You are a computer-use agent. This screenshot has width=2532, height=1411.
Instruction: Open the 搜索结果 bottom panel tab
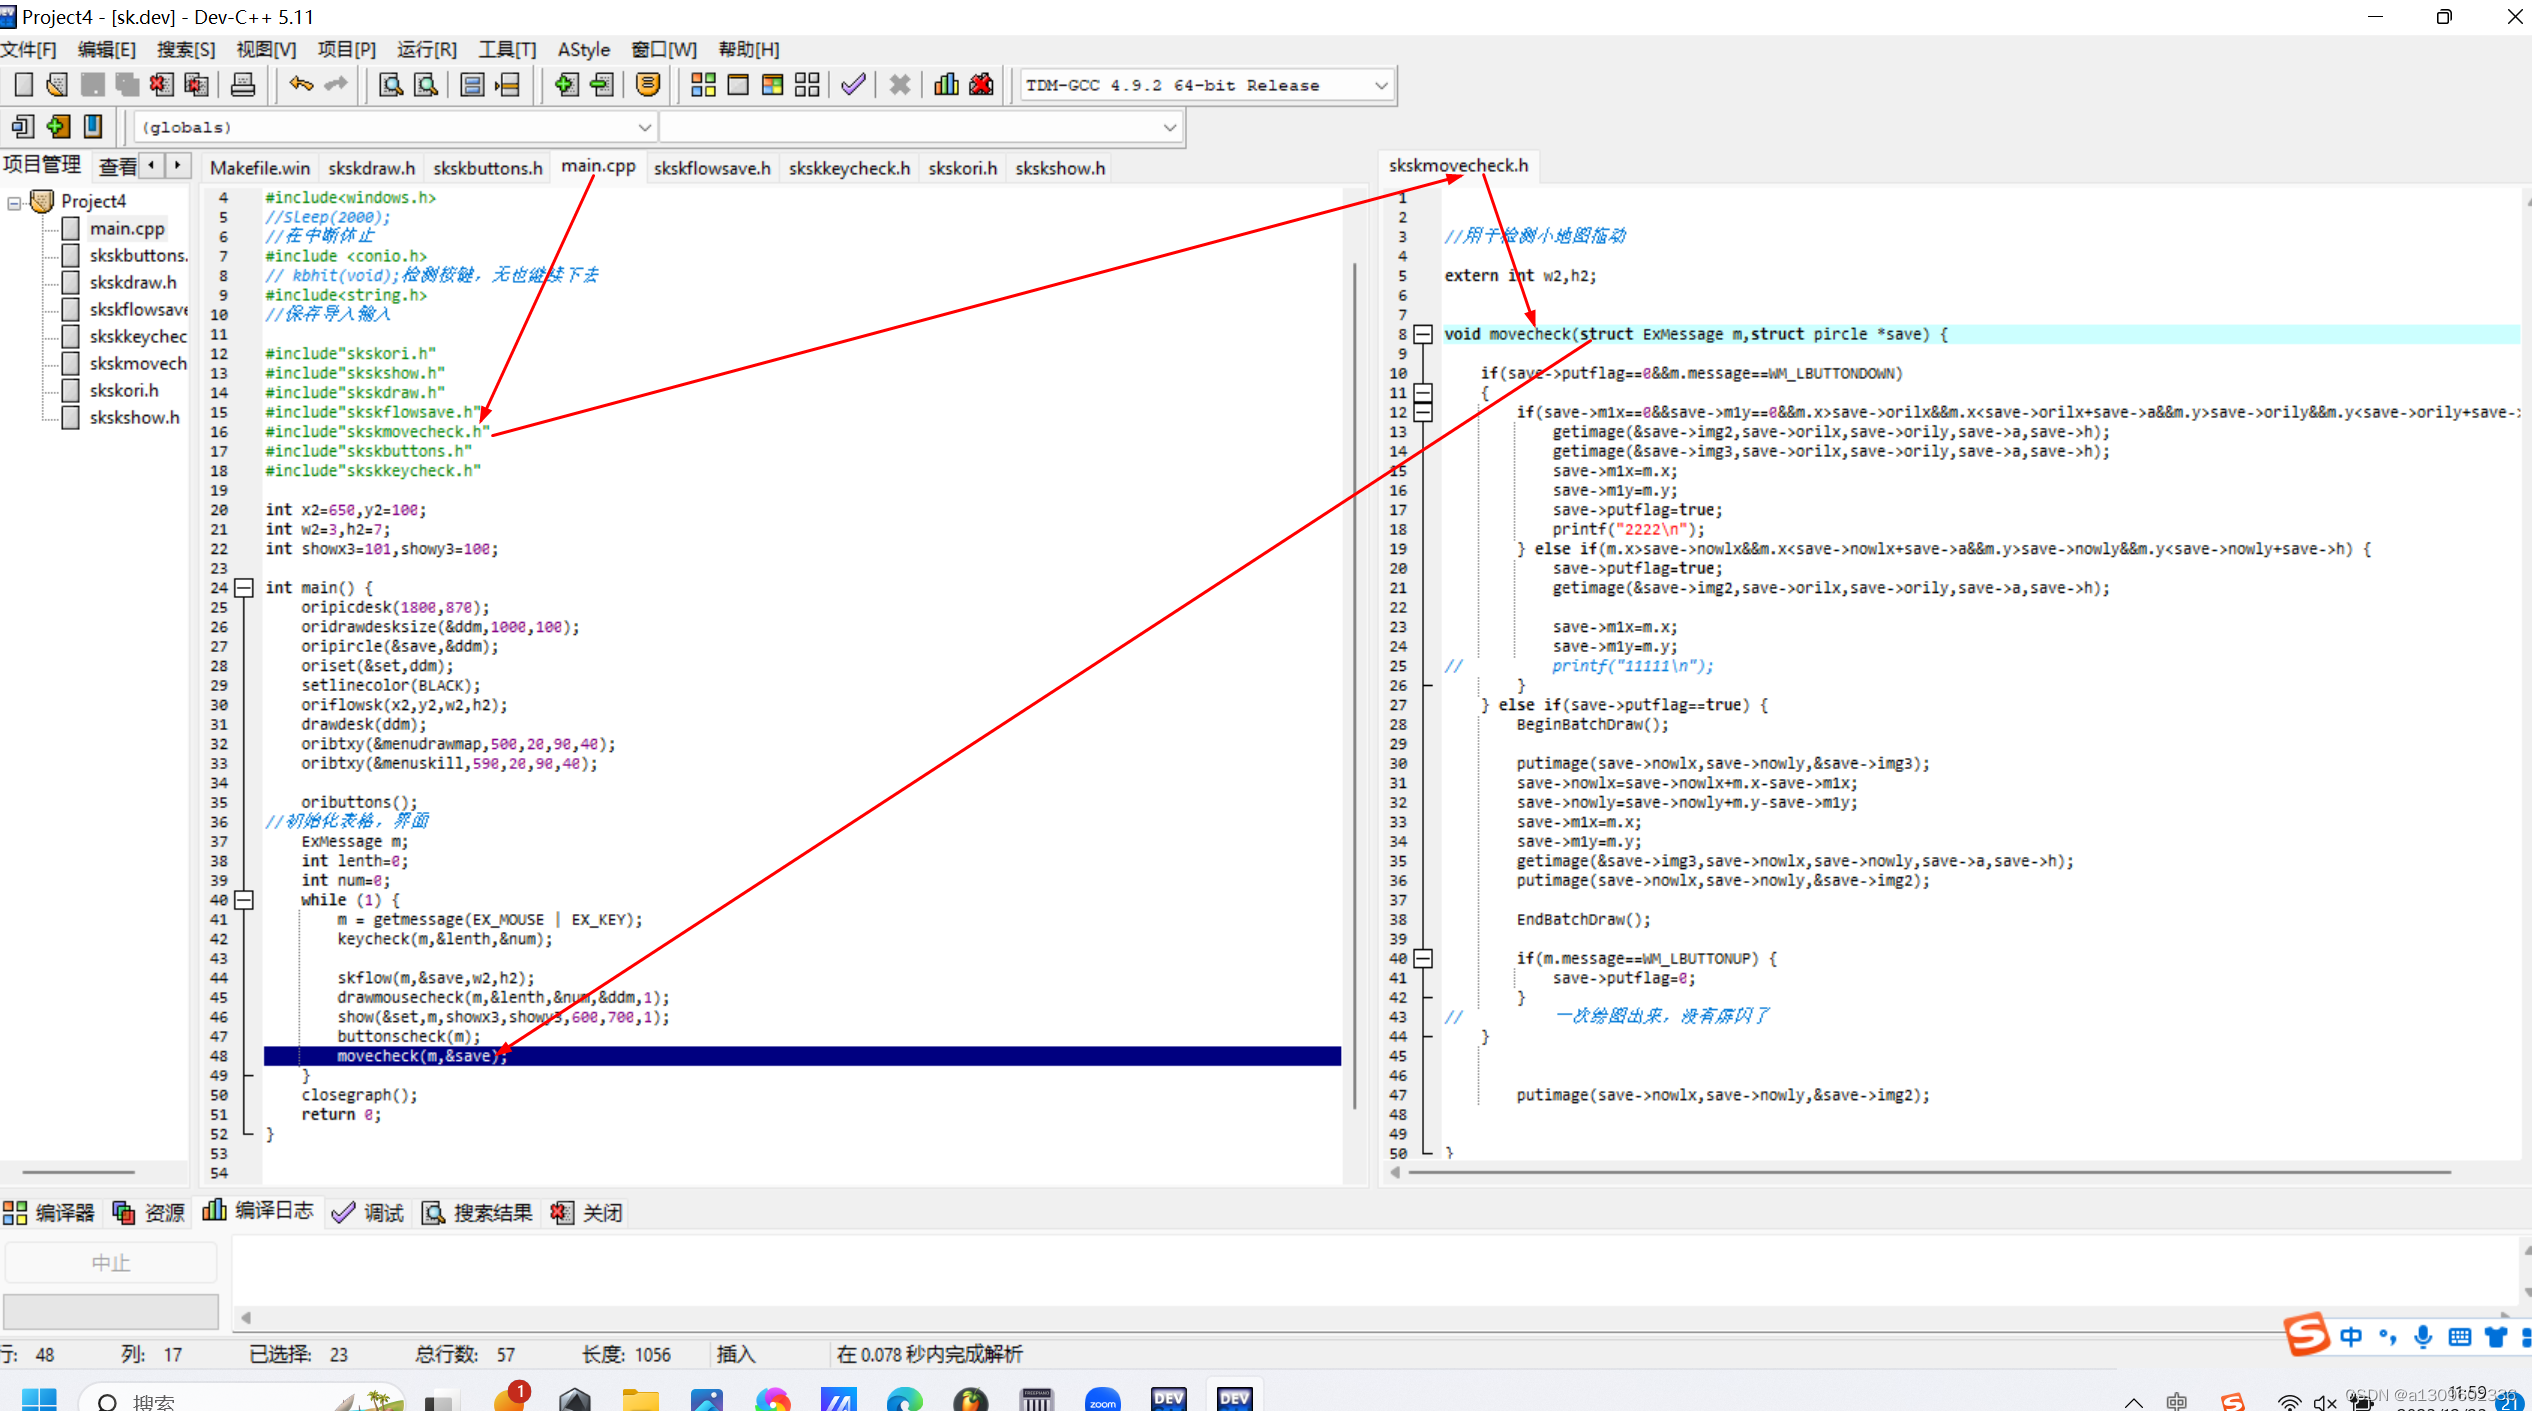click(477, 1213)
